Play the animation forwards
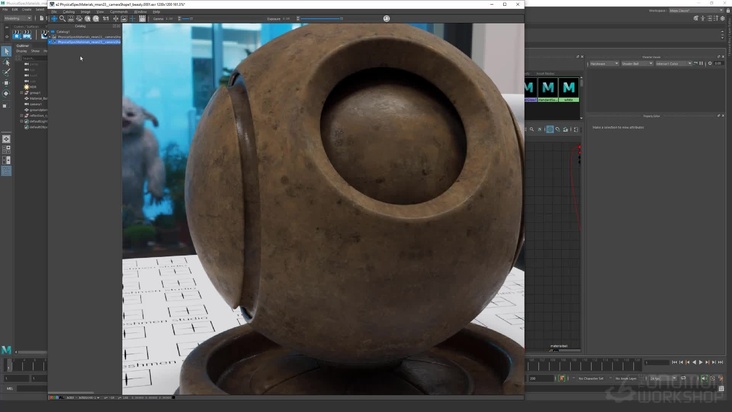The image size is (732, 412). [701, 362]
